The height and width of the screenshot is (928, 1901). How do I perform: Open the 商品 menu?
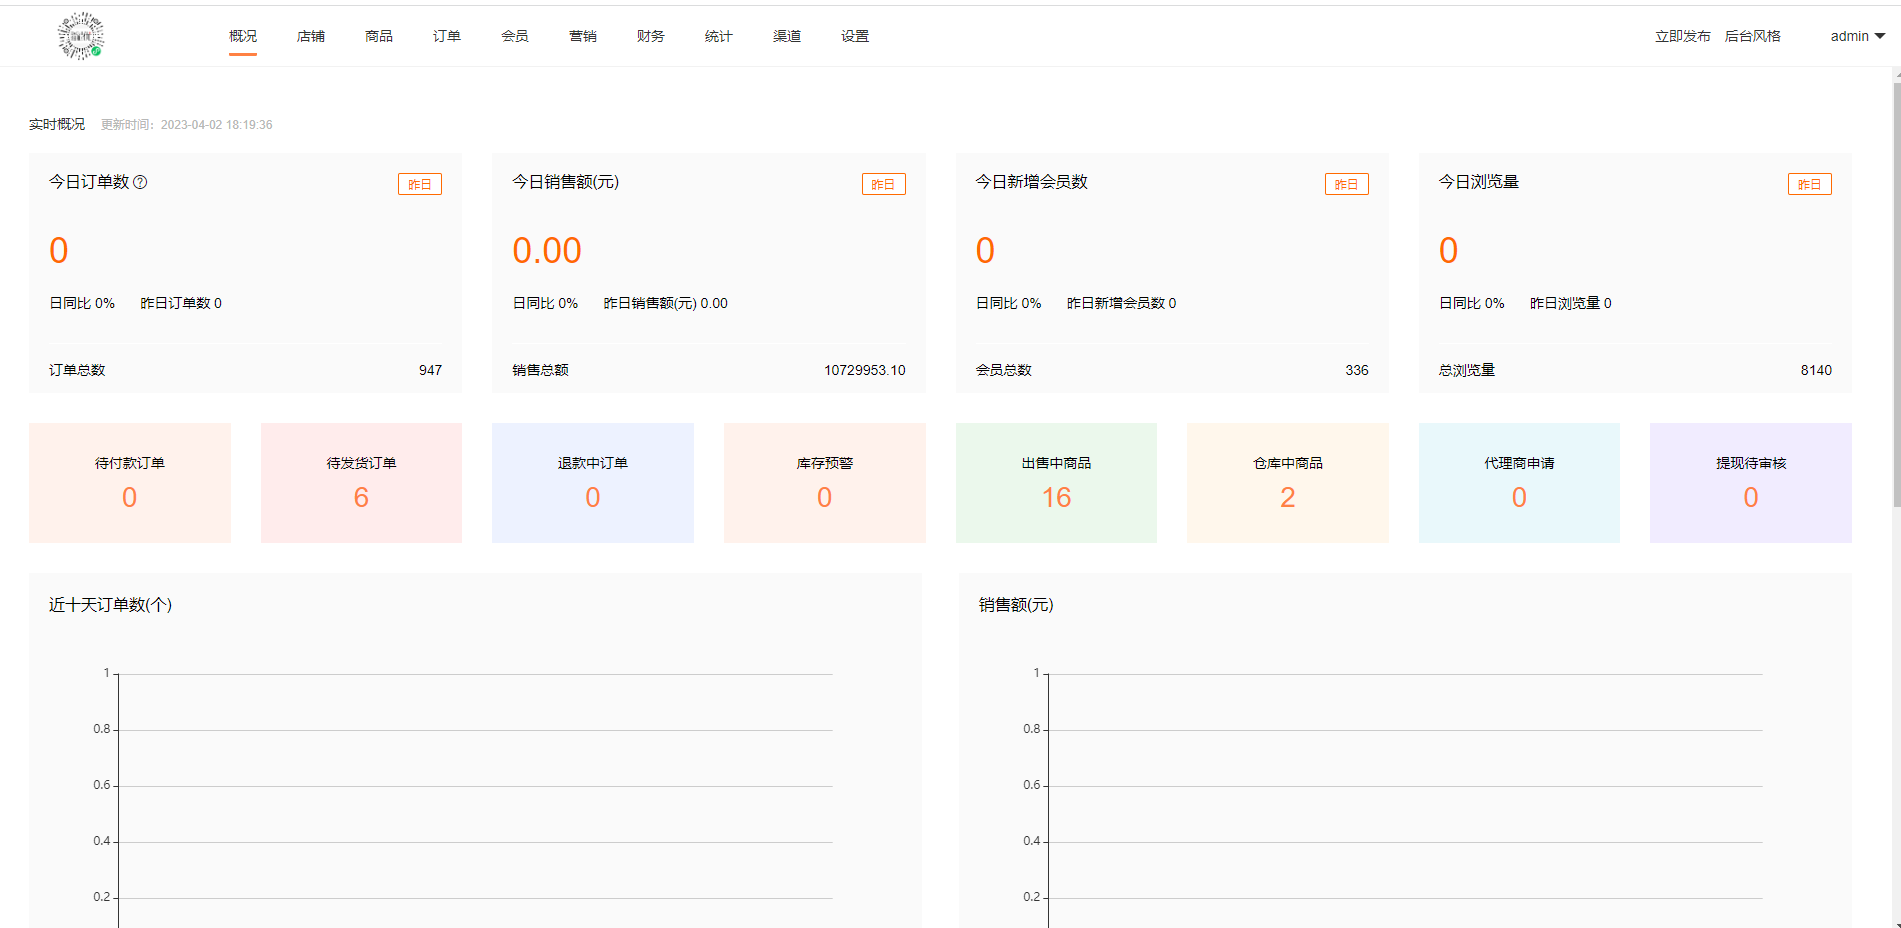(379, 36)
